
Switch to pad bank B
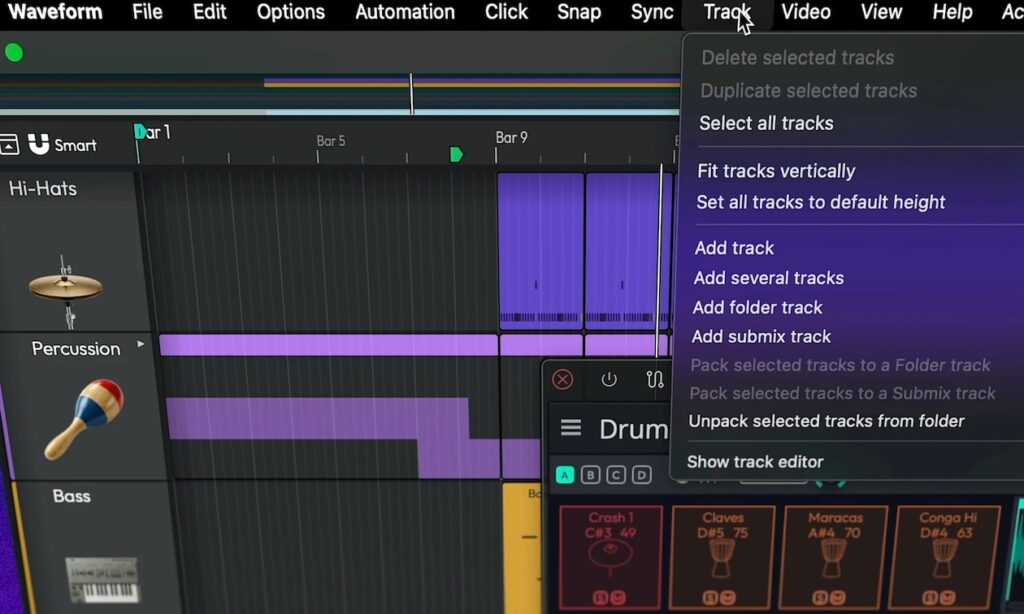click(x=590, y=475)
